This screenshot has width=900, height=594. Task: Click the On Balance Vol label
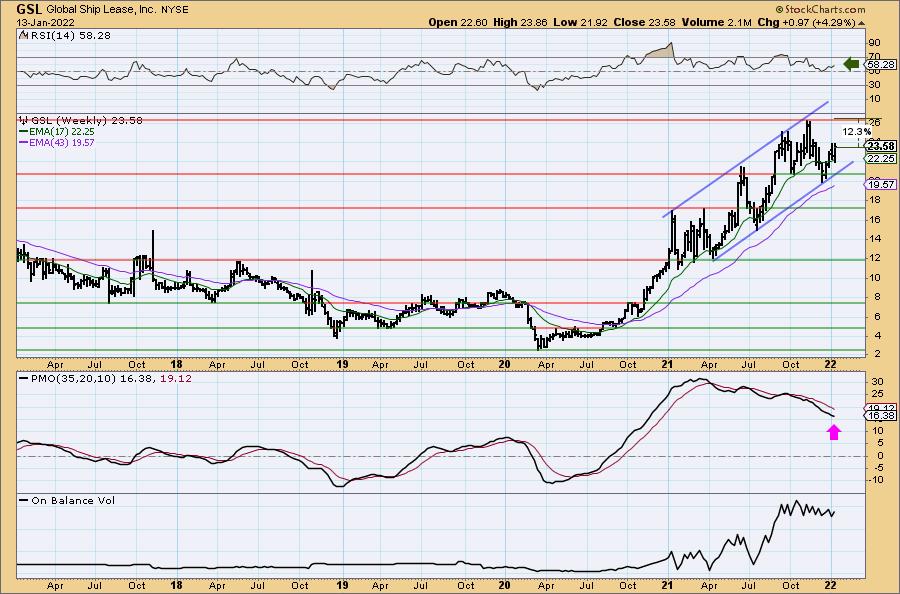pyautogui.click(x=73, y=500)
